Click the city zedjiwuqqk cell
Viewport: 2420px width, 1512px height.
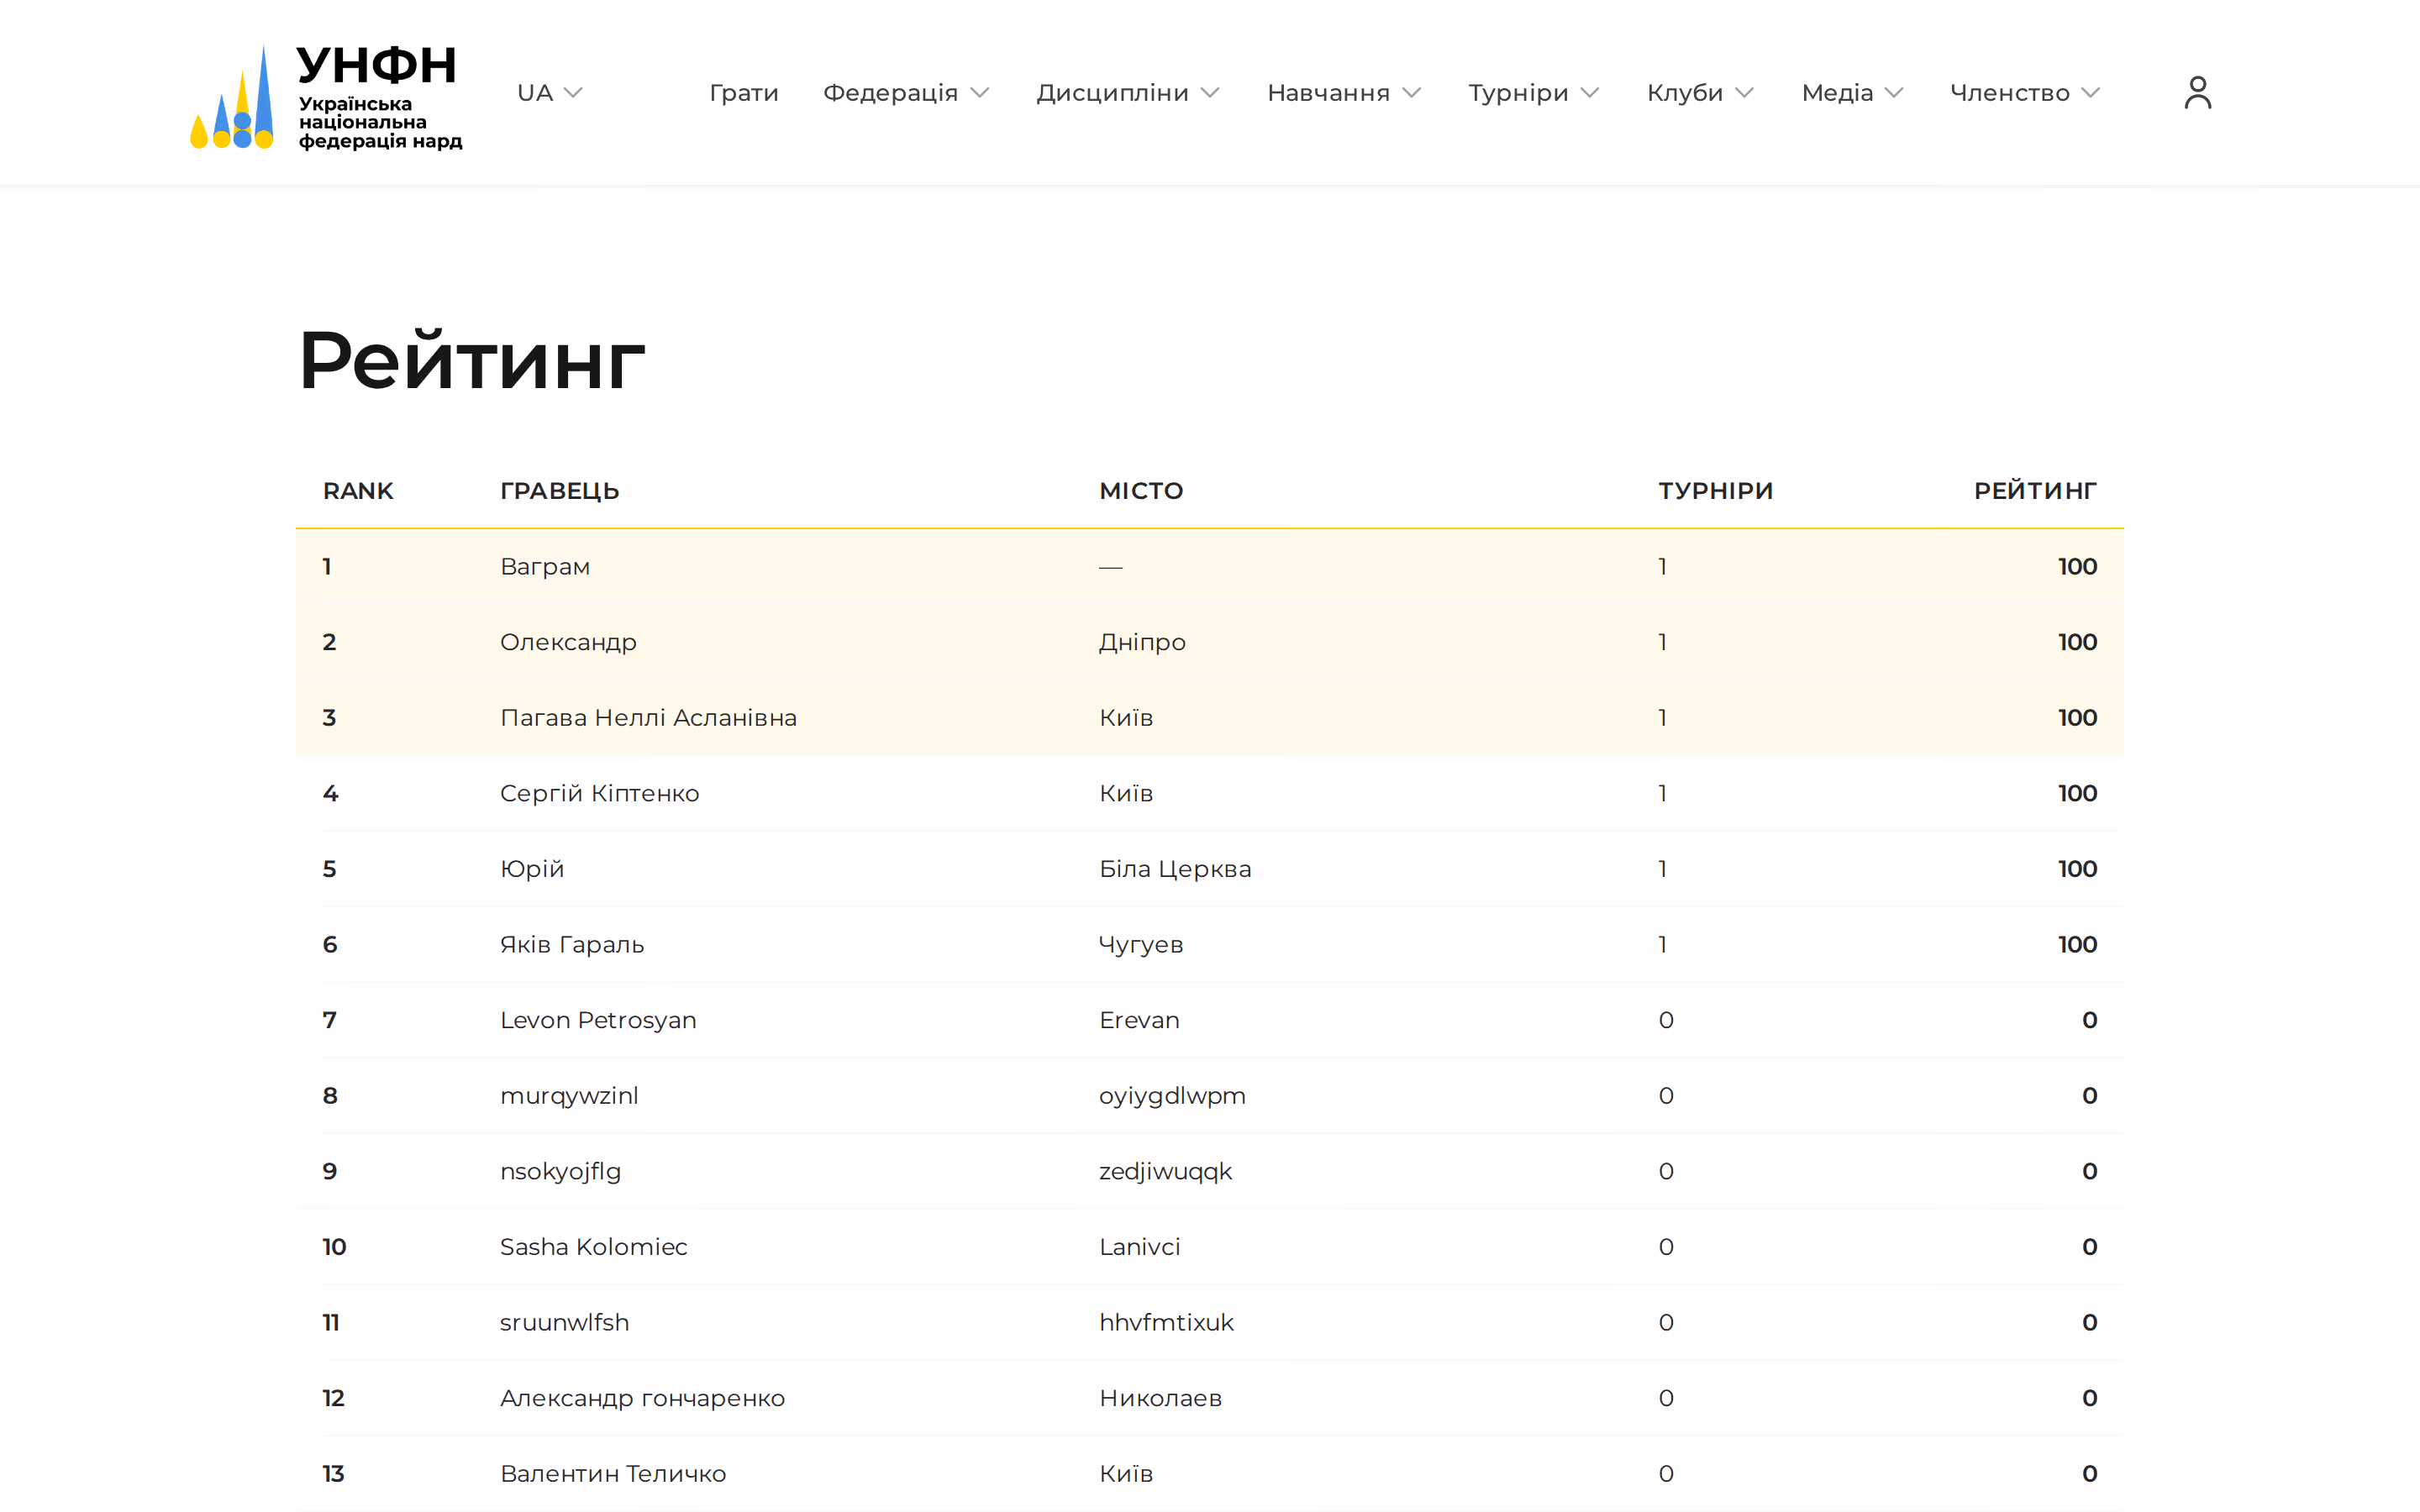click(x=1165, y=1172)
